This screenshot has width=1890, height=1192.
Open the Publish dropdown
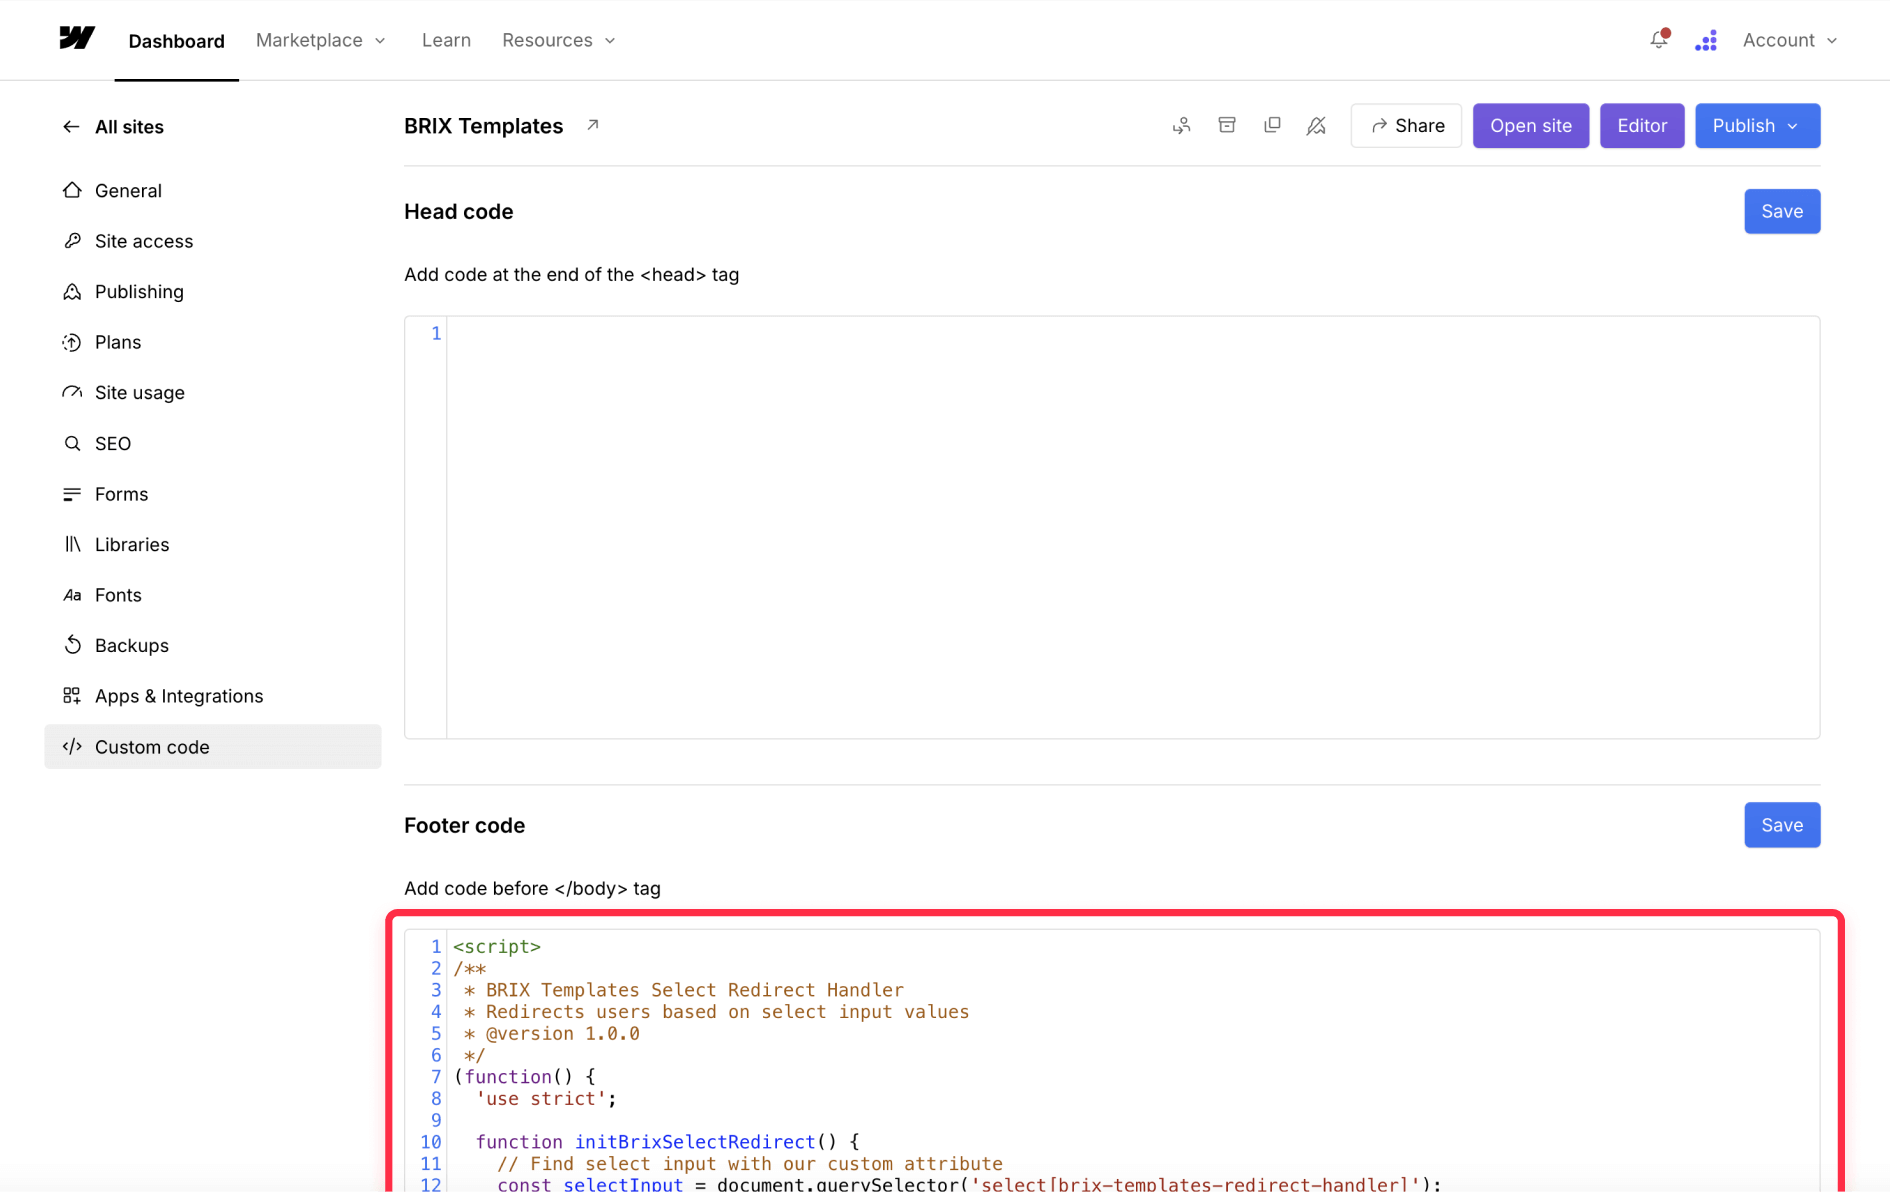[1757, 126]
